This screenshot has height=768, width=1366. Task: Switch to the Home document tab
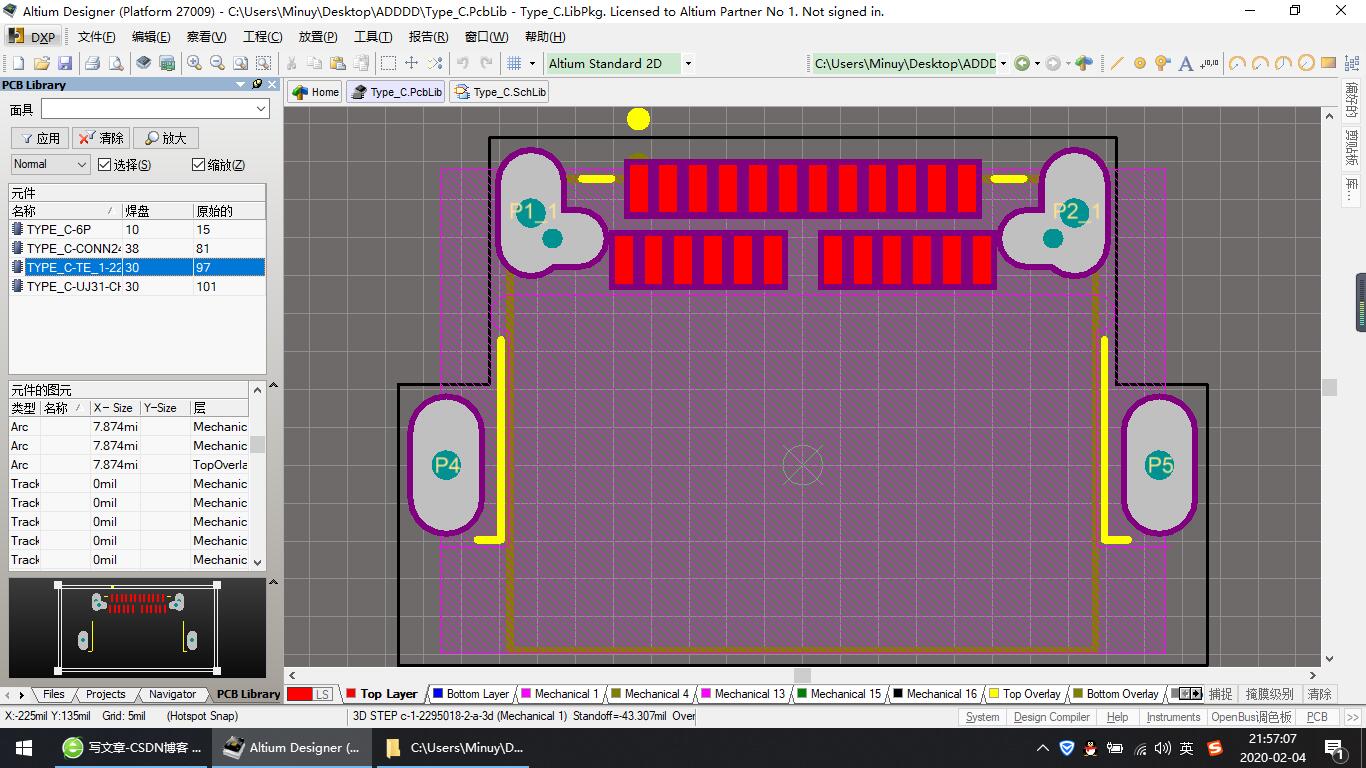(x=315, y=92)
